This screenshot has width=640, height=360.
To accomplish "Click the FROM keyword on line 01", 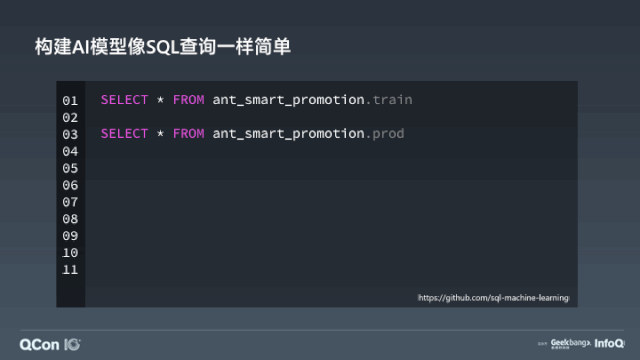I will (x=188, y=100).
